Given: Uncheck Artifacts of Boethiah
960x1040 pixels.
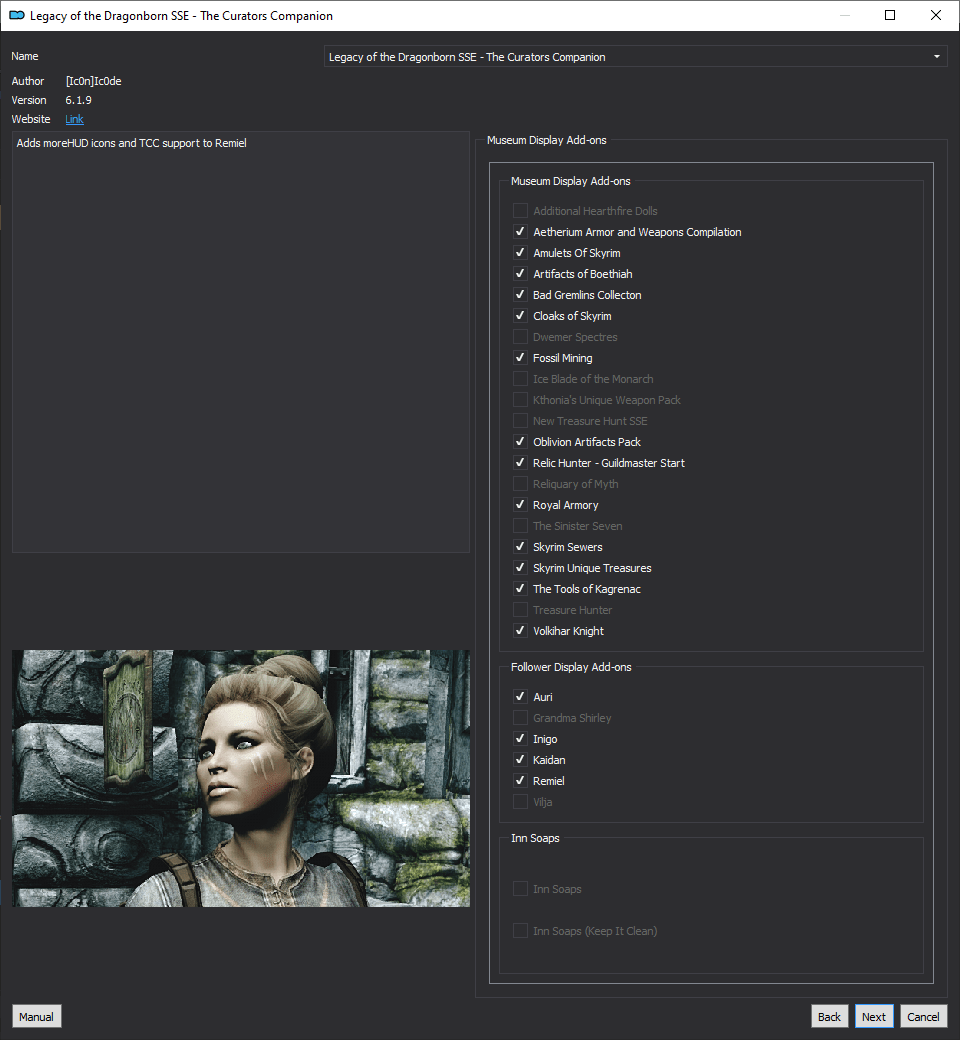Looking at the screenshot, I should (520, 274).
